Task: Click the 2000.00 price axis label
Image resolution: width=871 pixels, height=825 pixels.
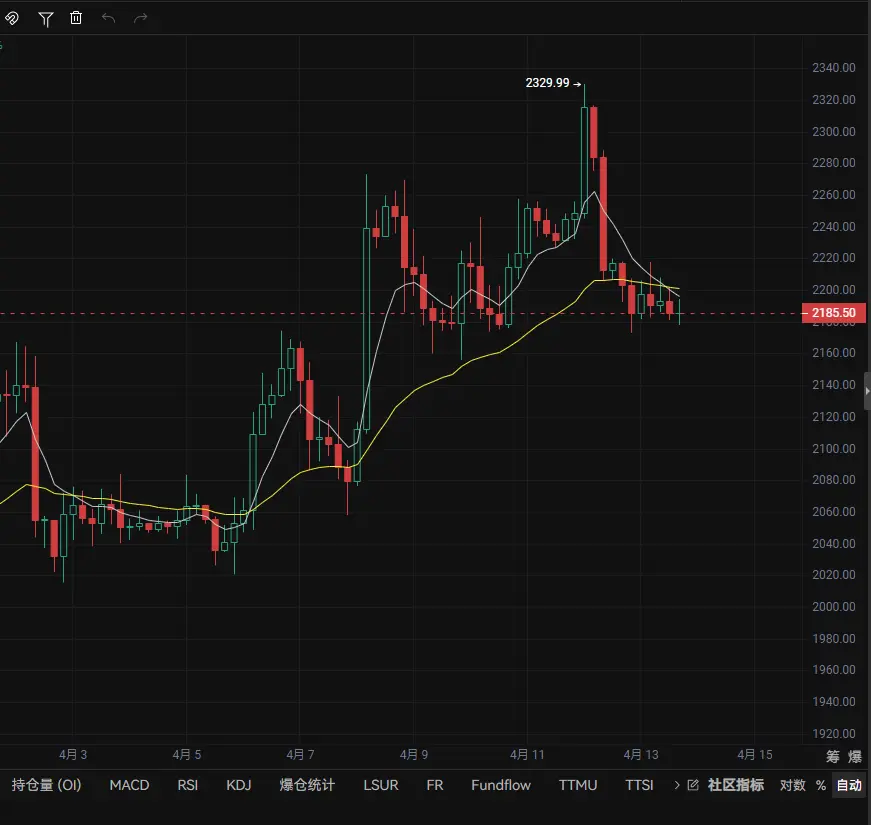Action: (833, 607)
